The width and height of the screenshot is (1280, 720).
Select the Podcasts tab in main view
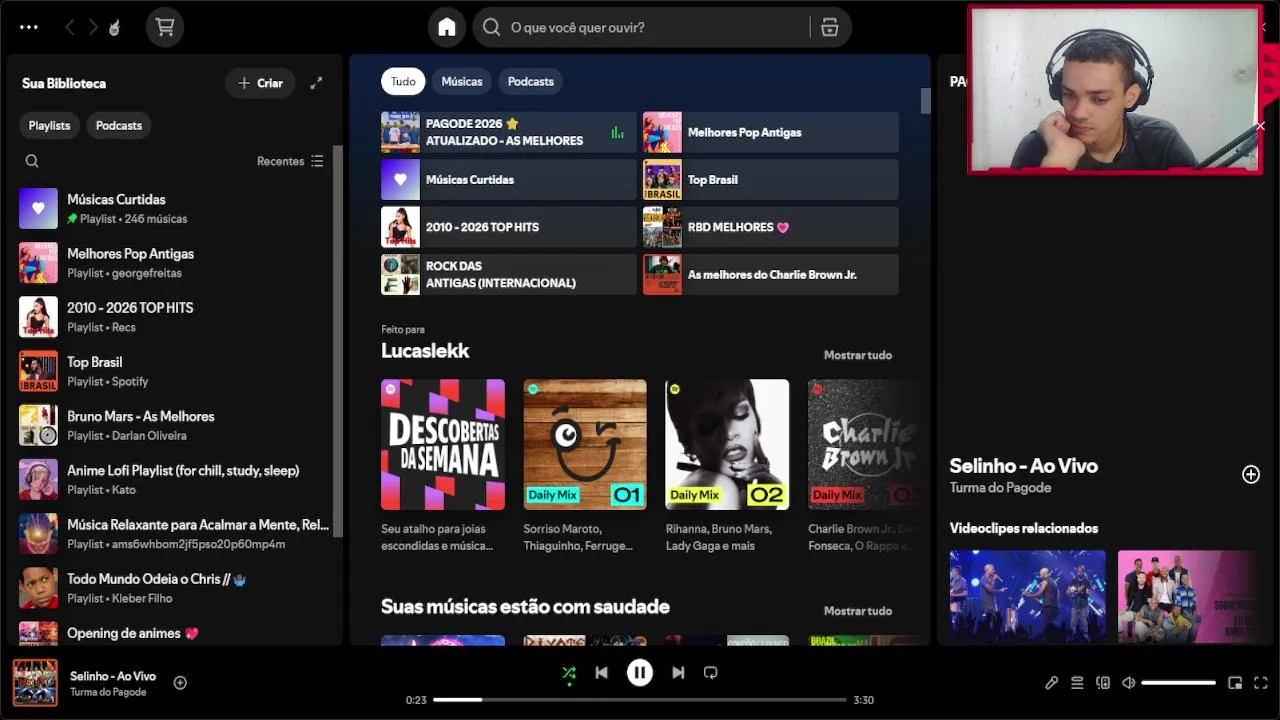531,81
